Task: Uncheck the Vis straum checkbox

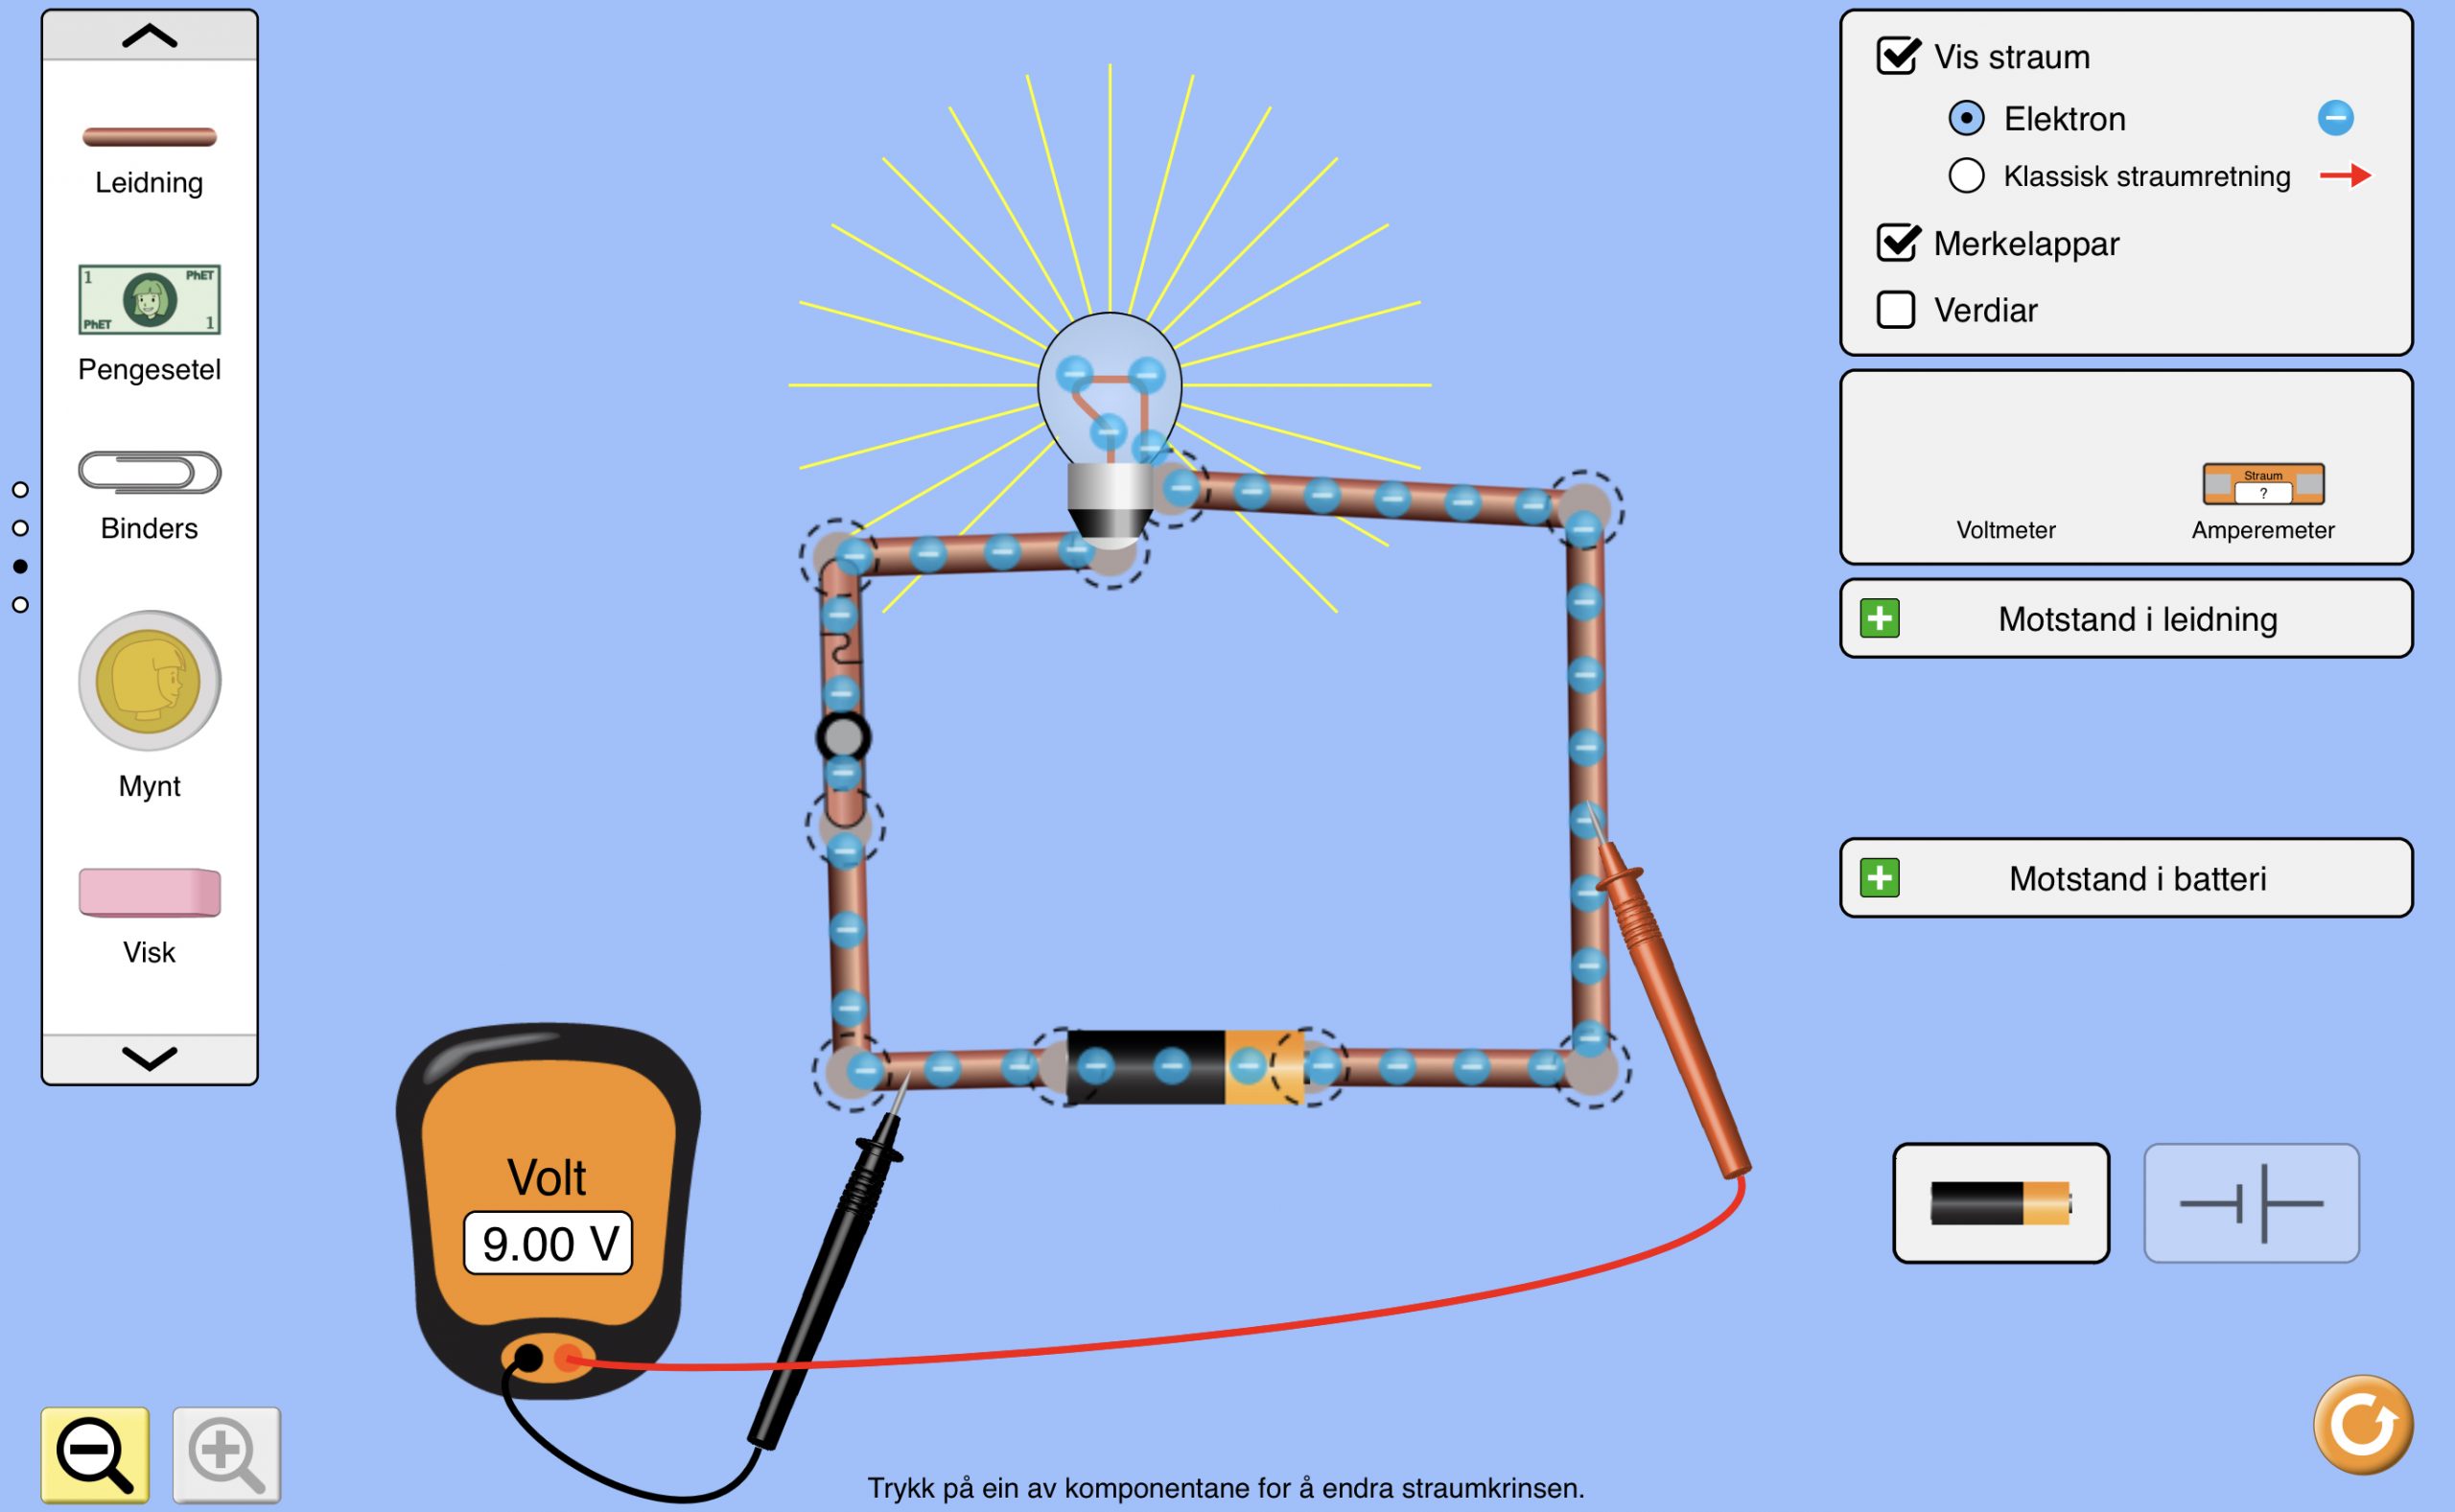Action: 1897,57
